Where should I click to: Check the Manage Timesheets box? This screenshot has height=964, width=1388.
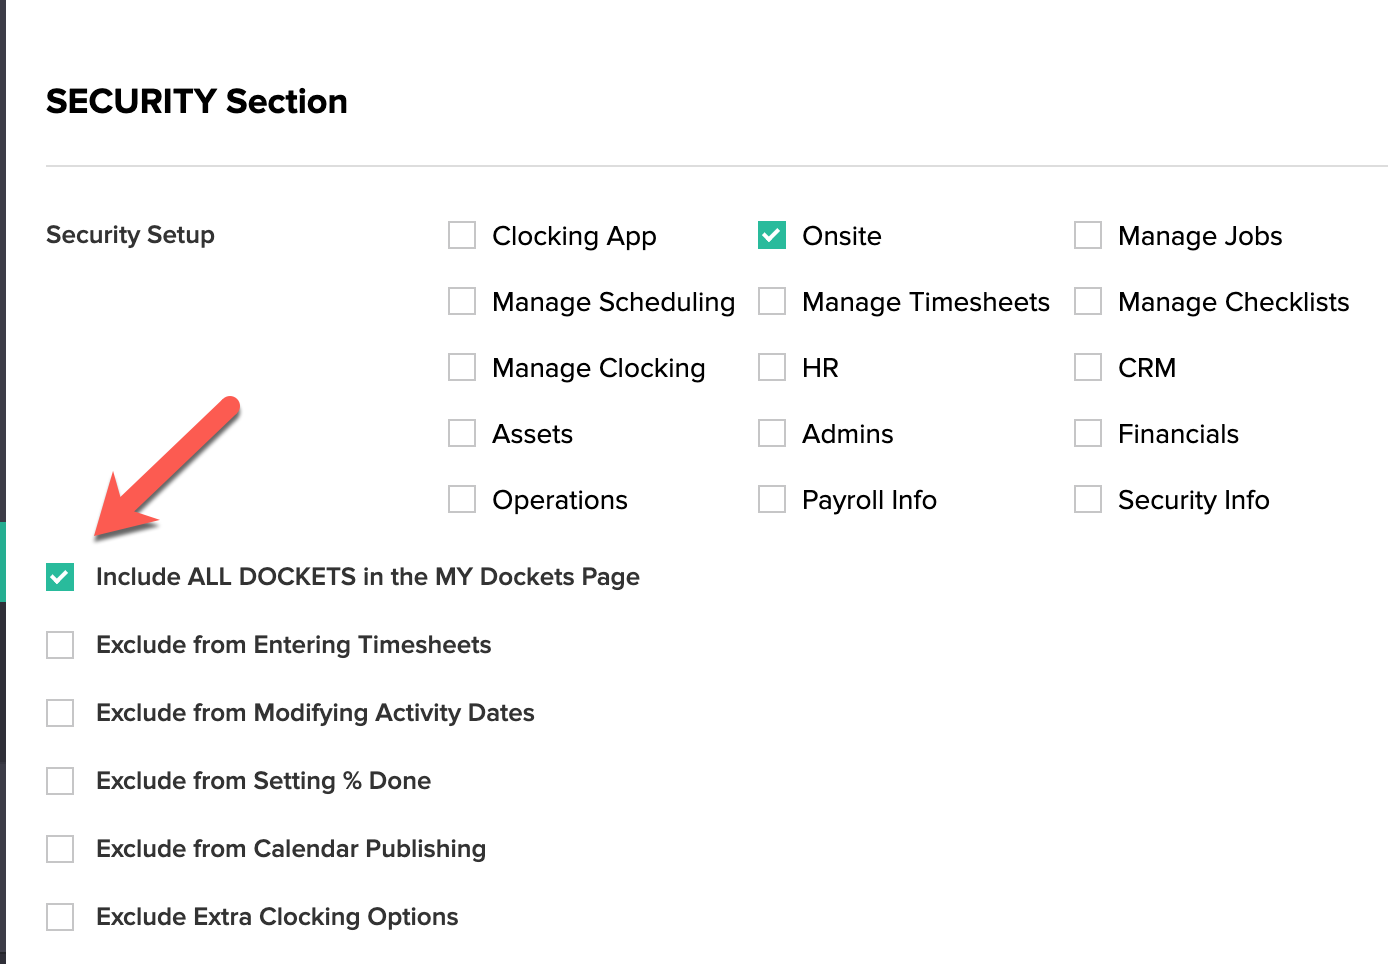click(x=772, y=301)
